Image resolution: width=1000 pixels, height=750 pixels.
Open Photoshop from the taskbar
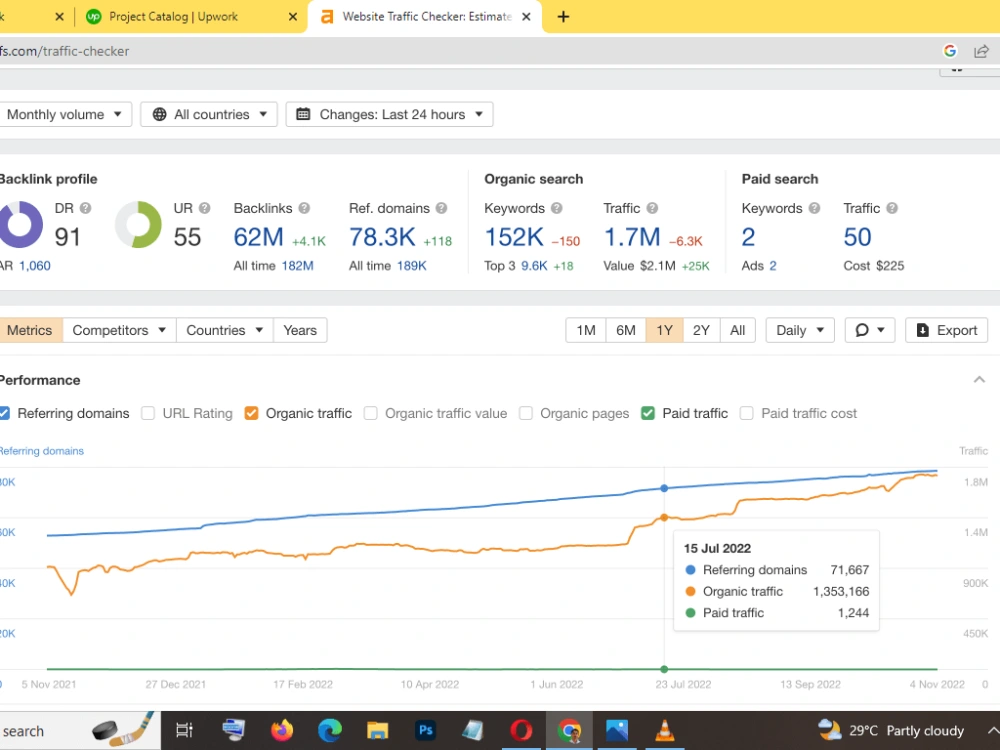(x=425, y=730)
